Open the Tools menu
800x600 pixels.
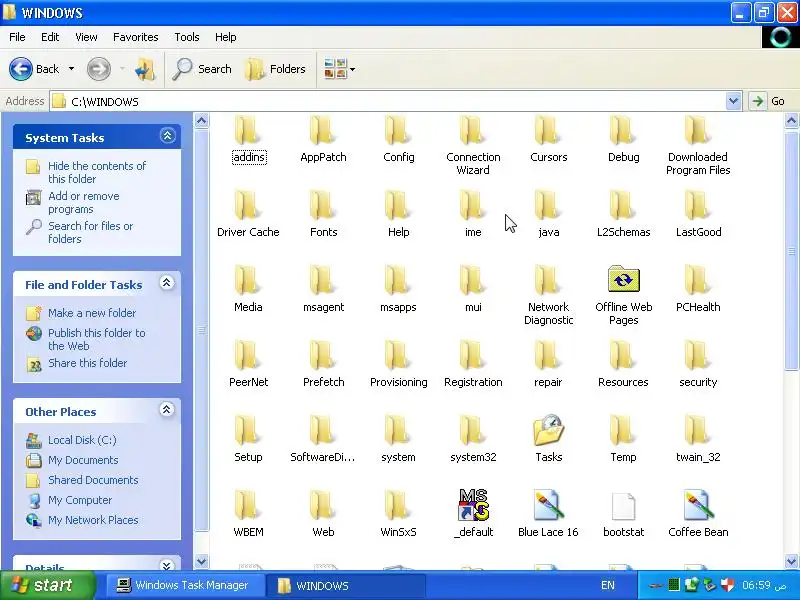point(187,37)
